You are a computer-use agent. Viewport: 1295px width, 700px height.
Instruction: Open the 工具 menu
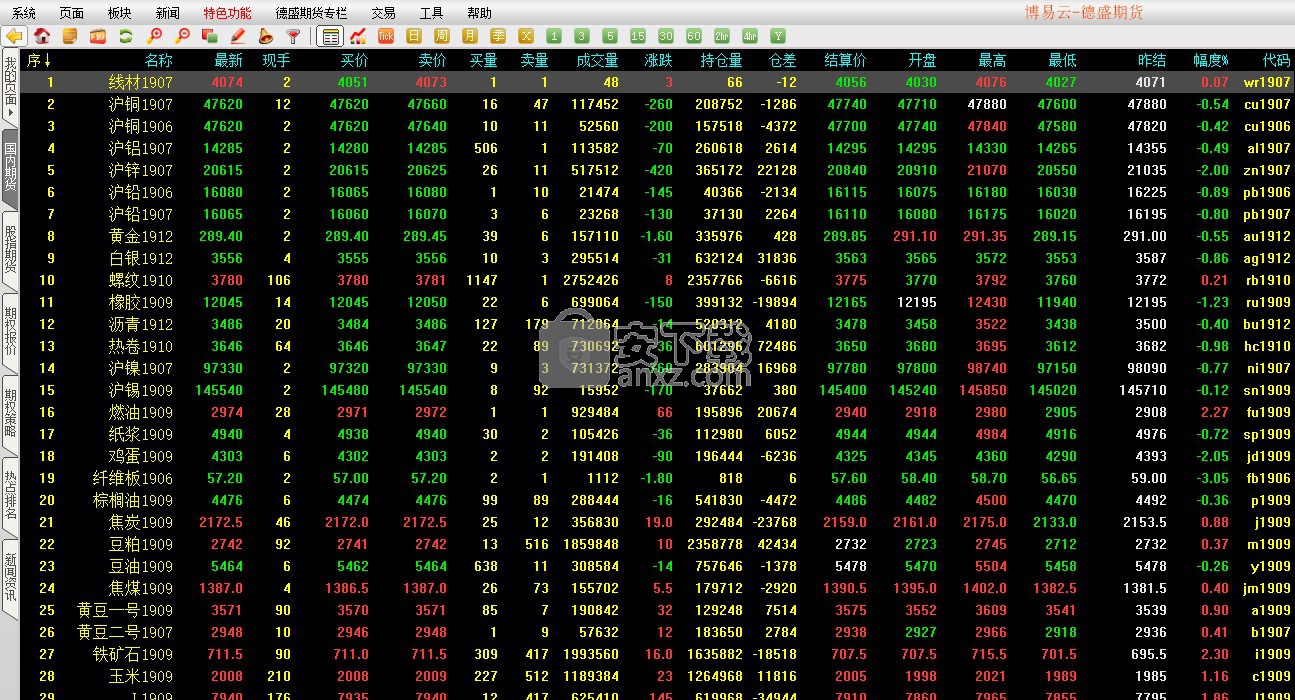point(431,13)
